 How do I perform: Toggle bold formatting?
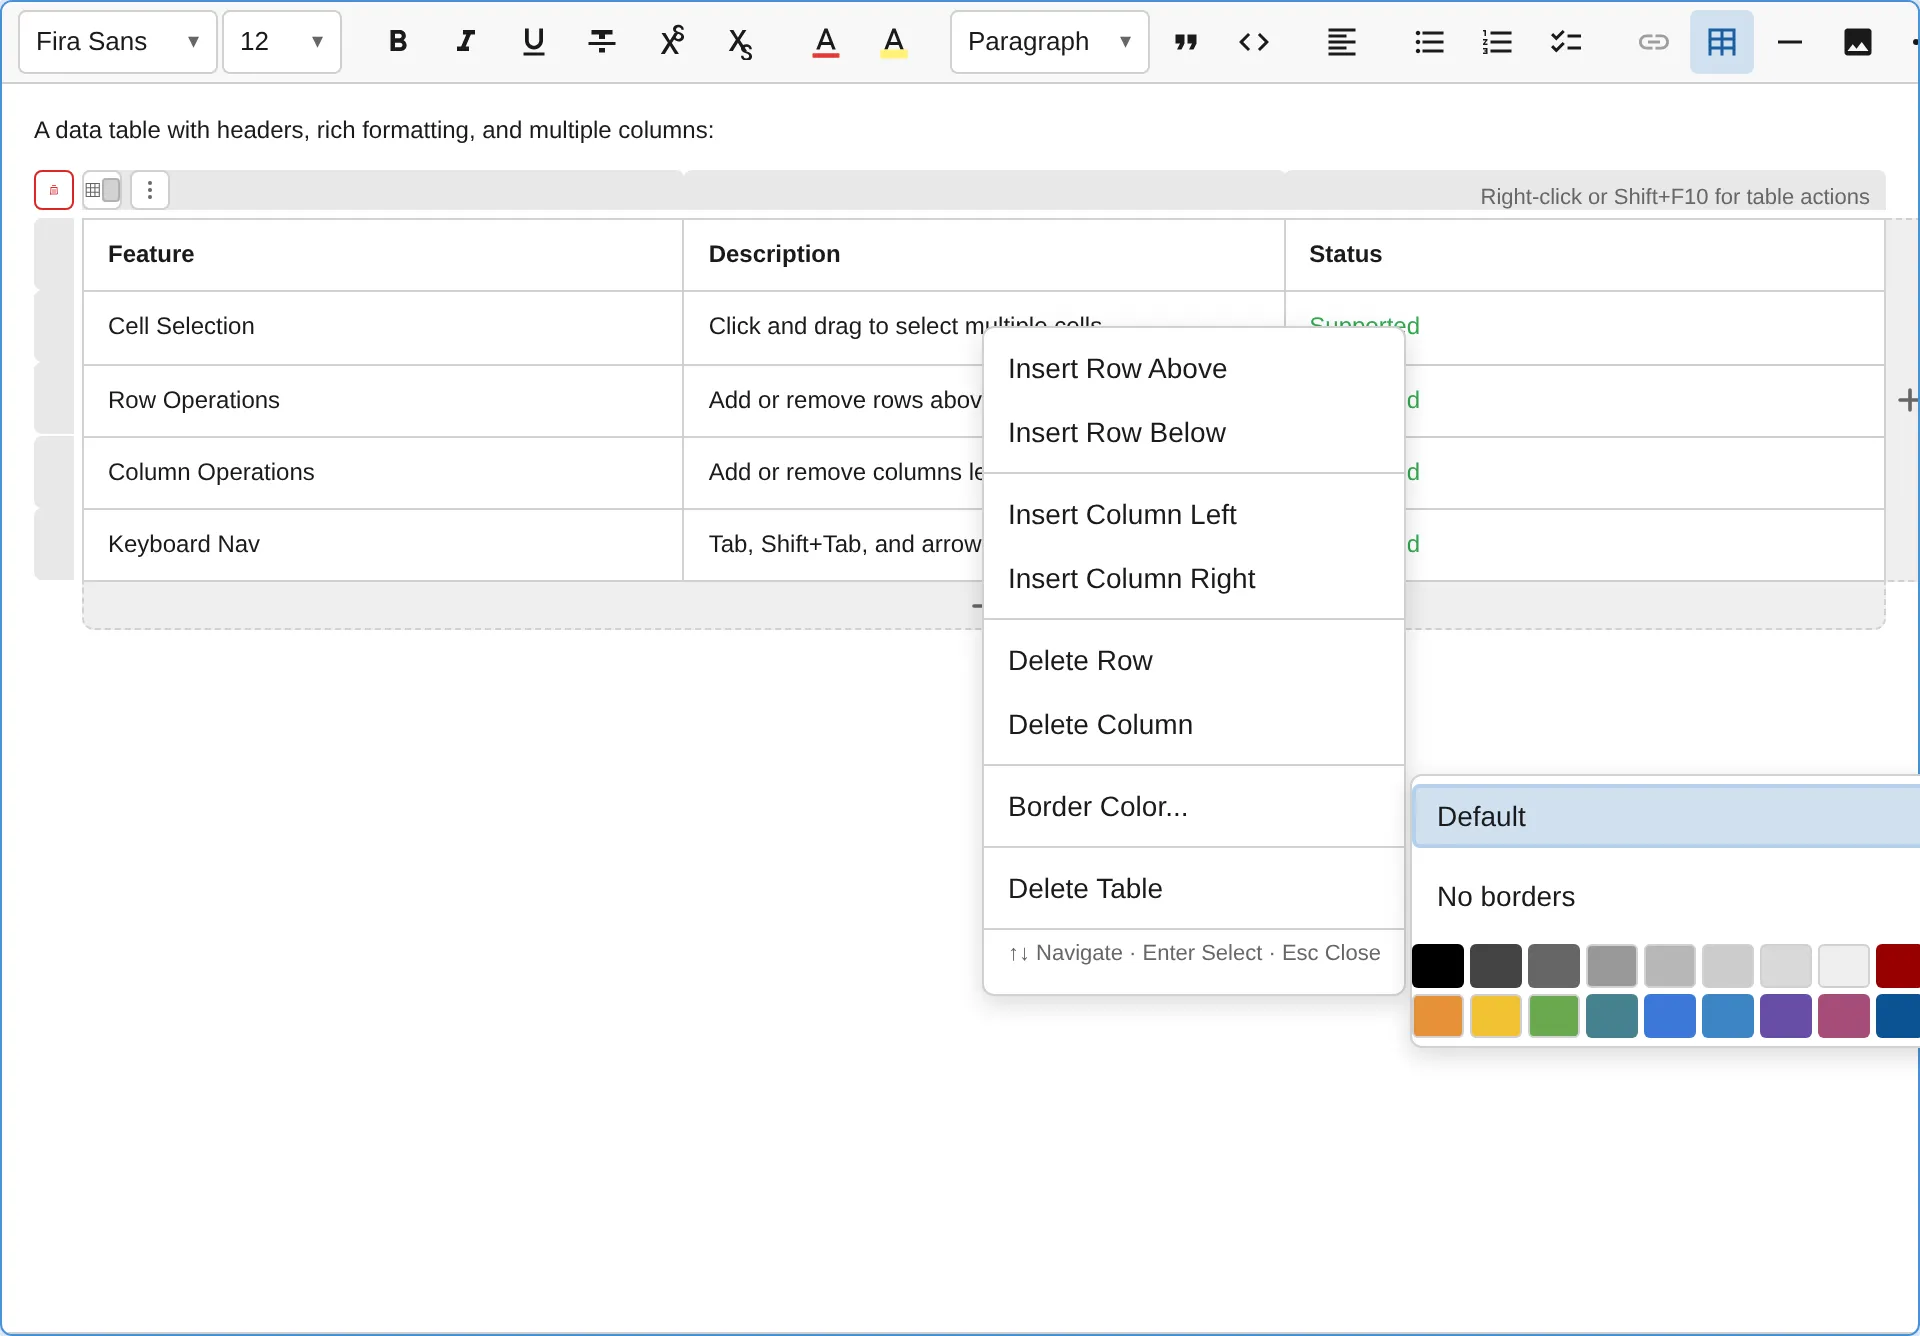399,42
